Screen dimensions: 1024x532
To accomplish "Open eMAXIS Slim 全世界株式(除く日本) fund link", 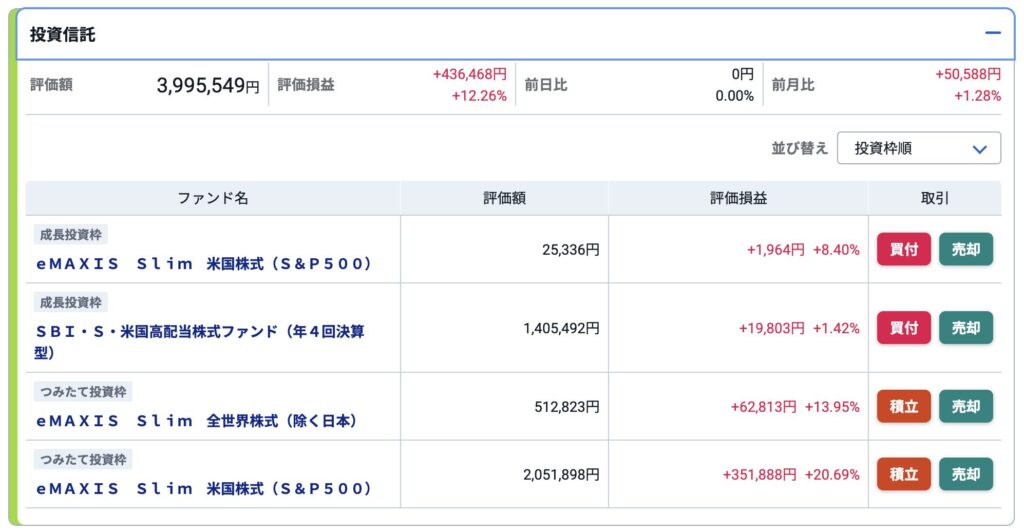I will pos(197,421).
